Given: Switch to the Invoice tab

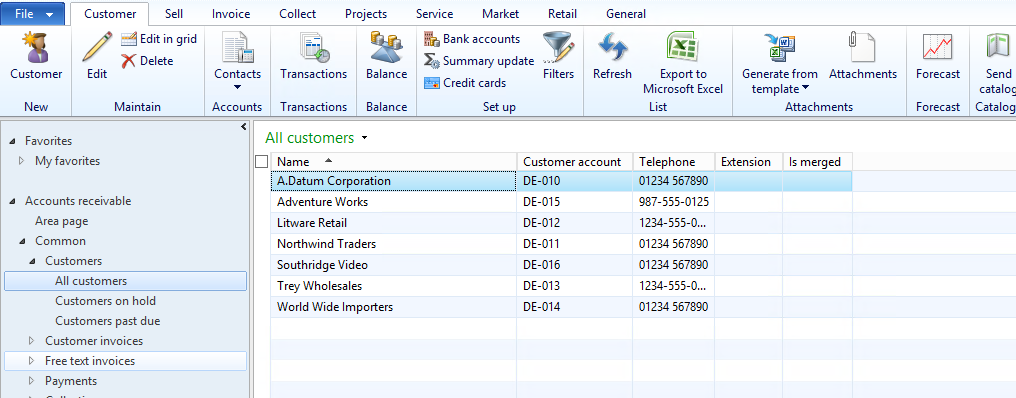Looking at the screenshot, I should click(x=231, y=14).
